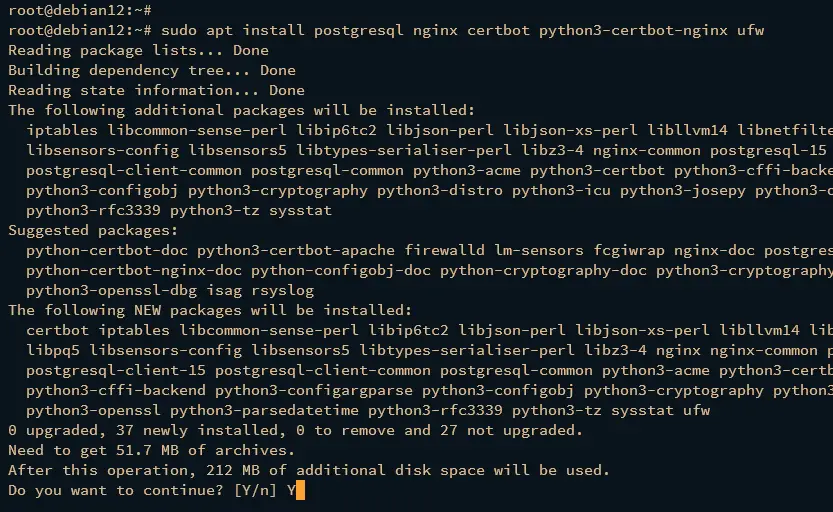
Task: Click python3-certbot-nginx in the command line
Action: pos(633,30)
